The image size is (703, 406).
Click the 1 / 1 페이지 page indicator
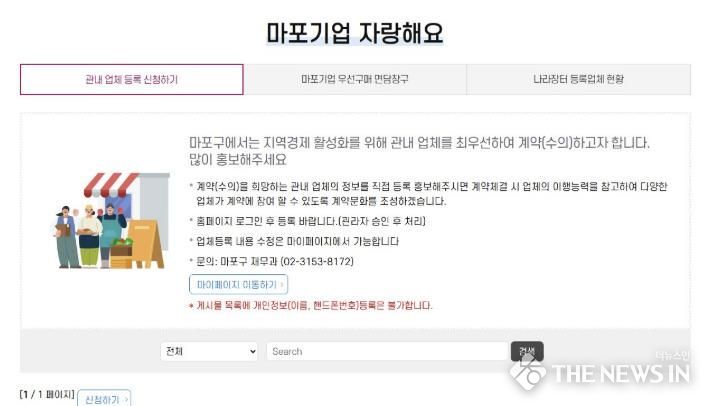[x=47, y=394]
